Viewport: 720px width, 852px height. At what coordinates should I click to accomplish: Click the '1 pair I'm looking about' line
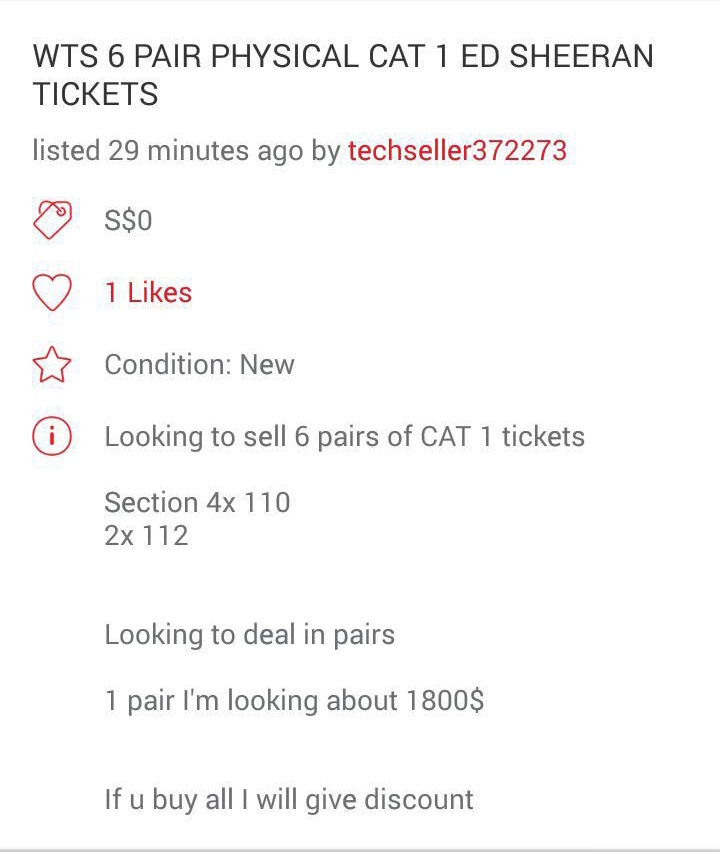click(x=250, y=700)
